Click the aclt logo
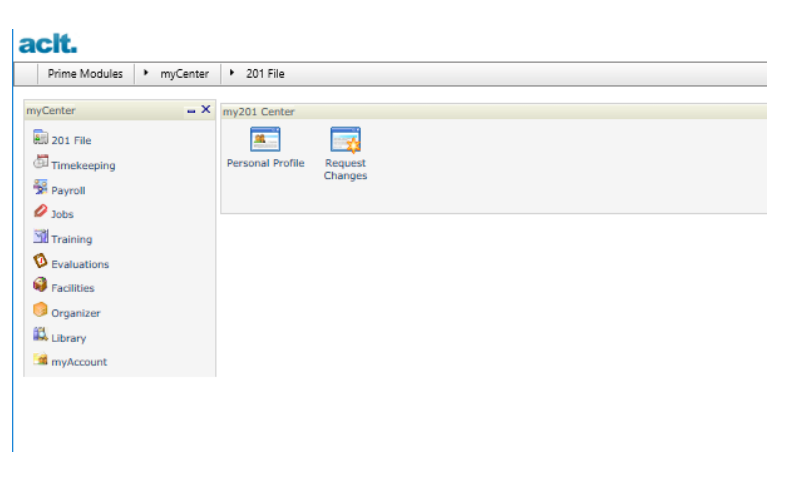The image size is (800, 500). click(47, 43)
